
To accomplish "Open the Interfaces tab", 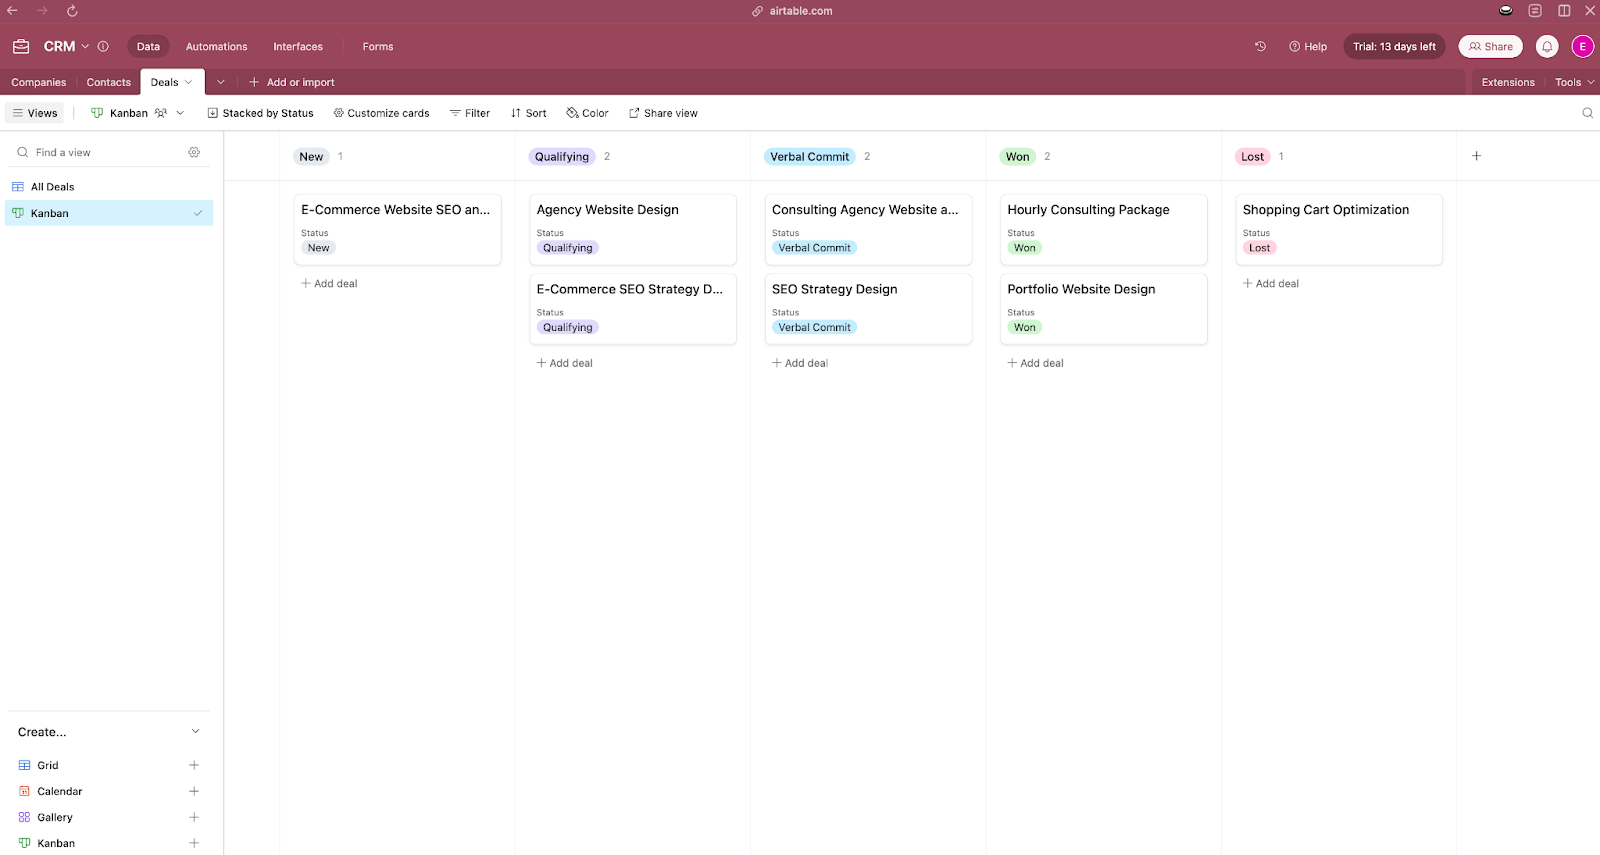I will pyautogui.click(x=298, y=46).
